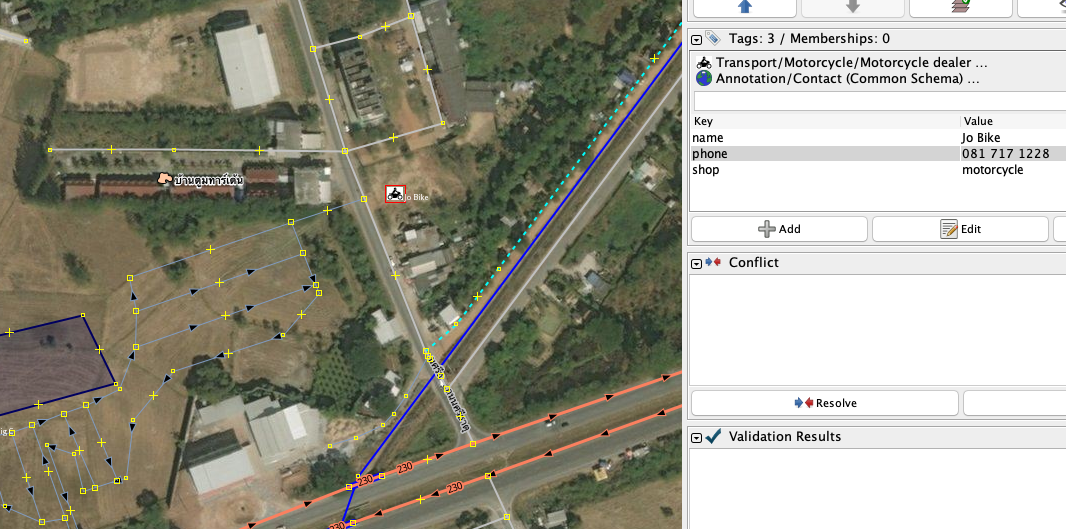Click the tag icon beside Tags: 3

[712, 38]
